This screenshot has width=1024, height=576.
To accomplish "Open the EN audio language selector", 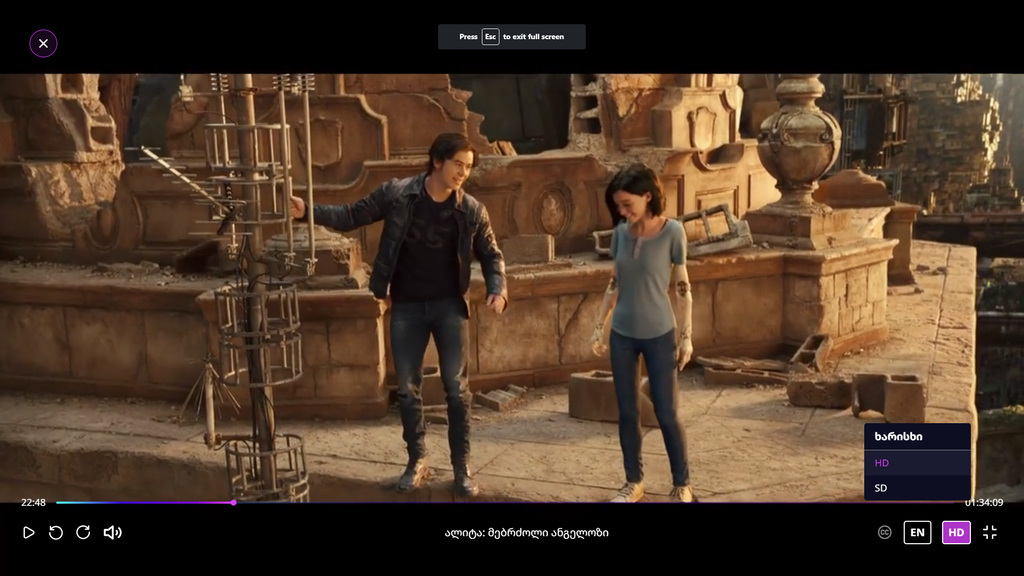I will tap(918, 533).
